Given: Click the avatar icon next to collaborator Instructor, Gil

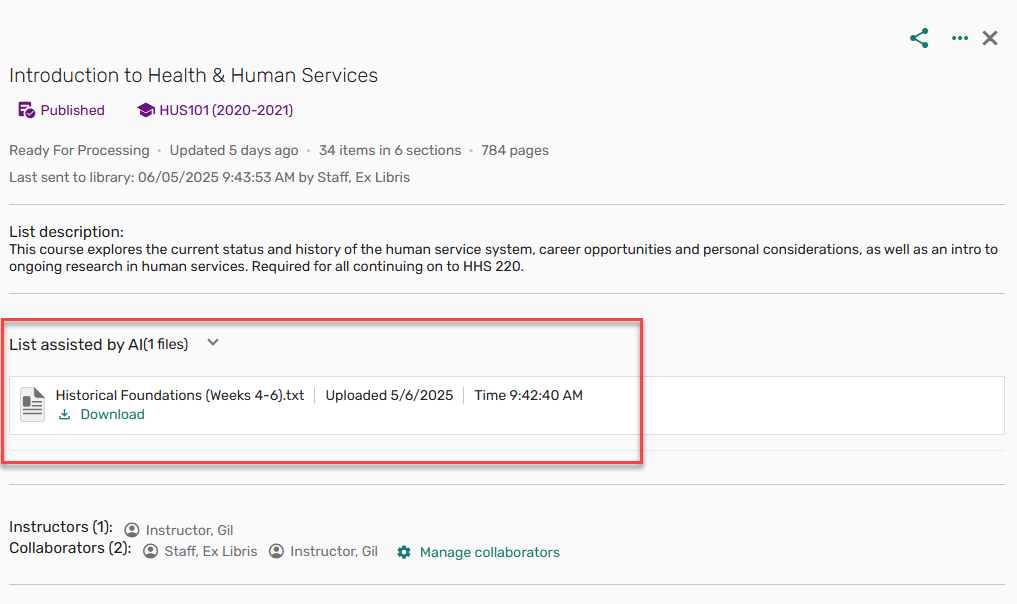Looking at the screenshot, I should coord(276,551).
